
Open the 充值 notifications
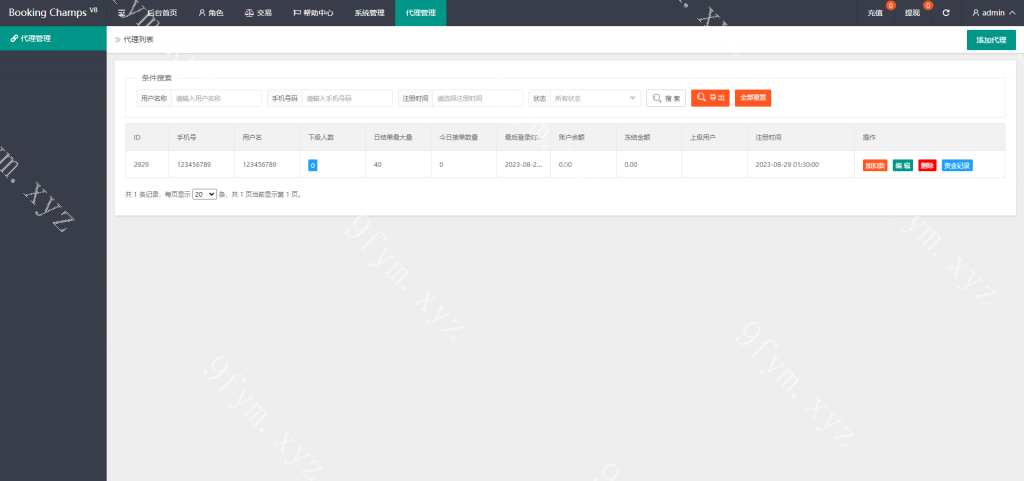point(875,12)
